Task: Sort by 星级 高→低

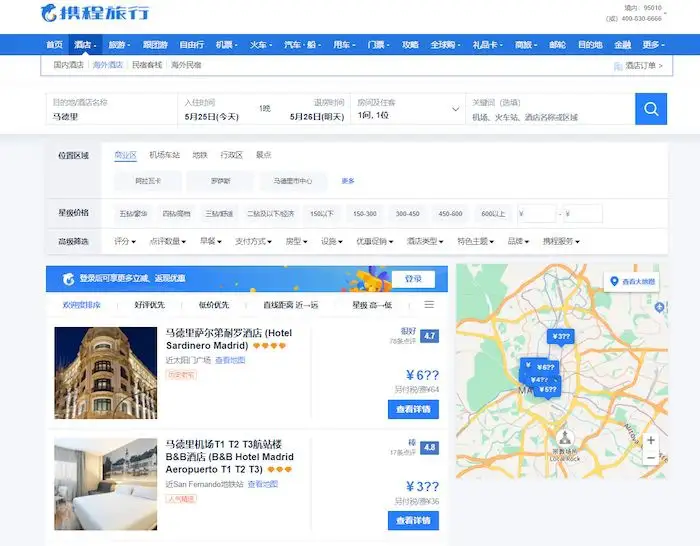Action: [372, 305]
